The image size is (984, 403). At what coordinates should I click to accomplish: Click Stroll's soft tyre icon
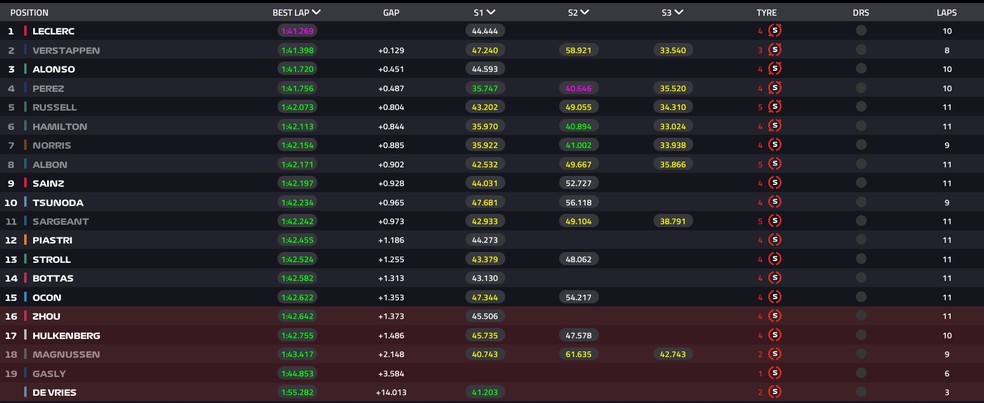(x=775, y=259)
